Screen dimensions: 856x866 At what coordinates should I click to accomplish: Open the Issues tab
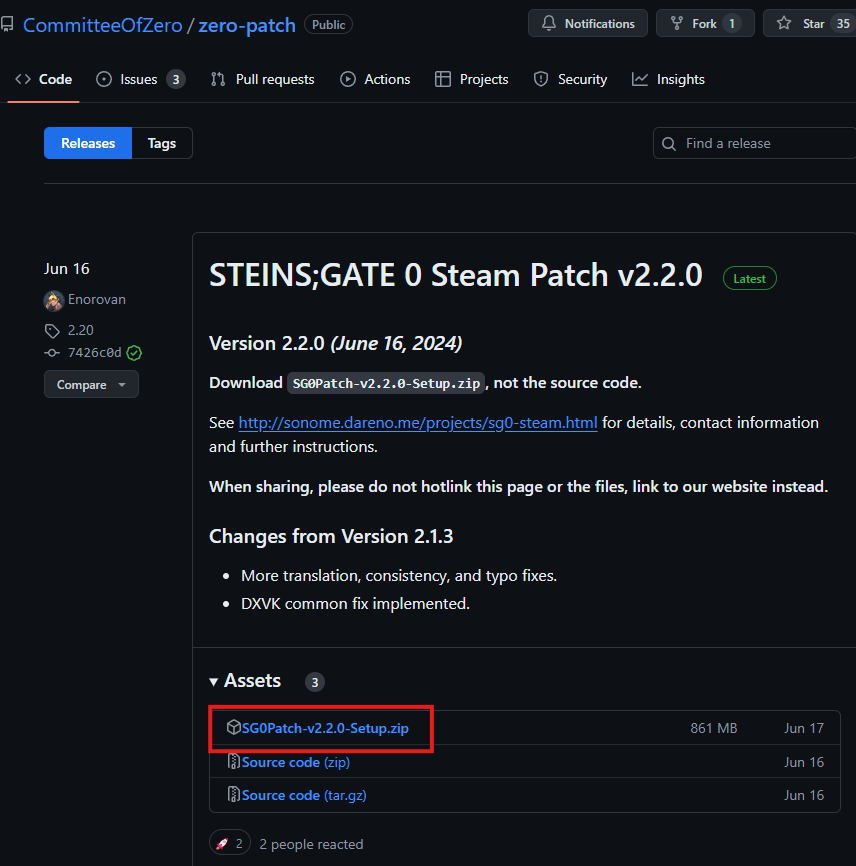click(x=140, y=80)
